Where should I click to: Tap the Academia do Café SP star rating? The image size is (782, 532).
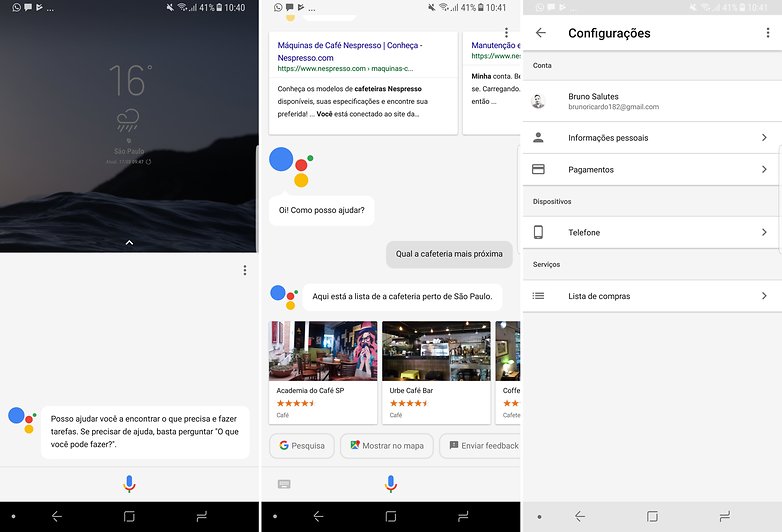click(x=296, y=403)
